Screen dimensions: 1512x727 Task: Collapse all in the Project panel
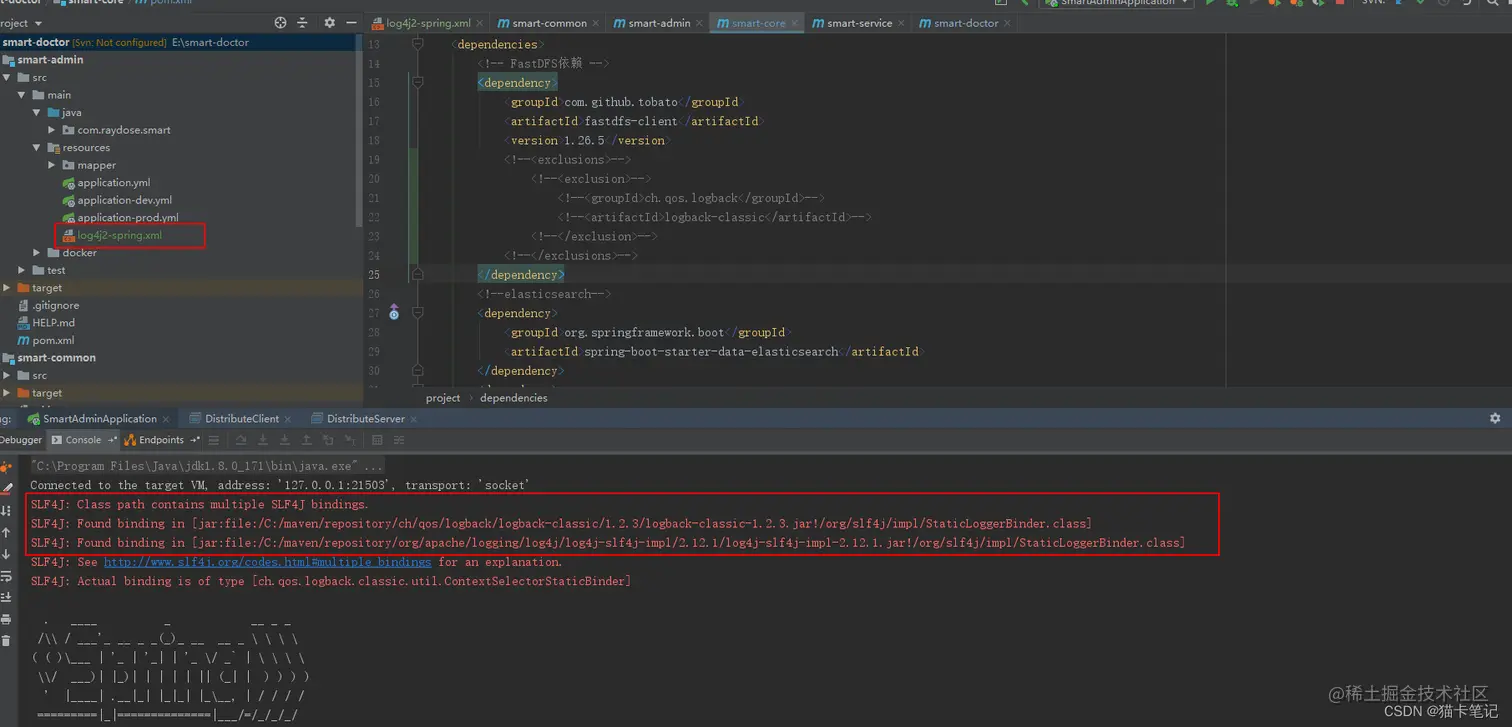302,22
